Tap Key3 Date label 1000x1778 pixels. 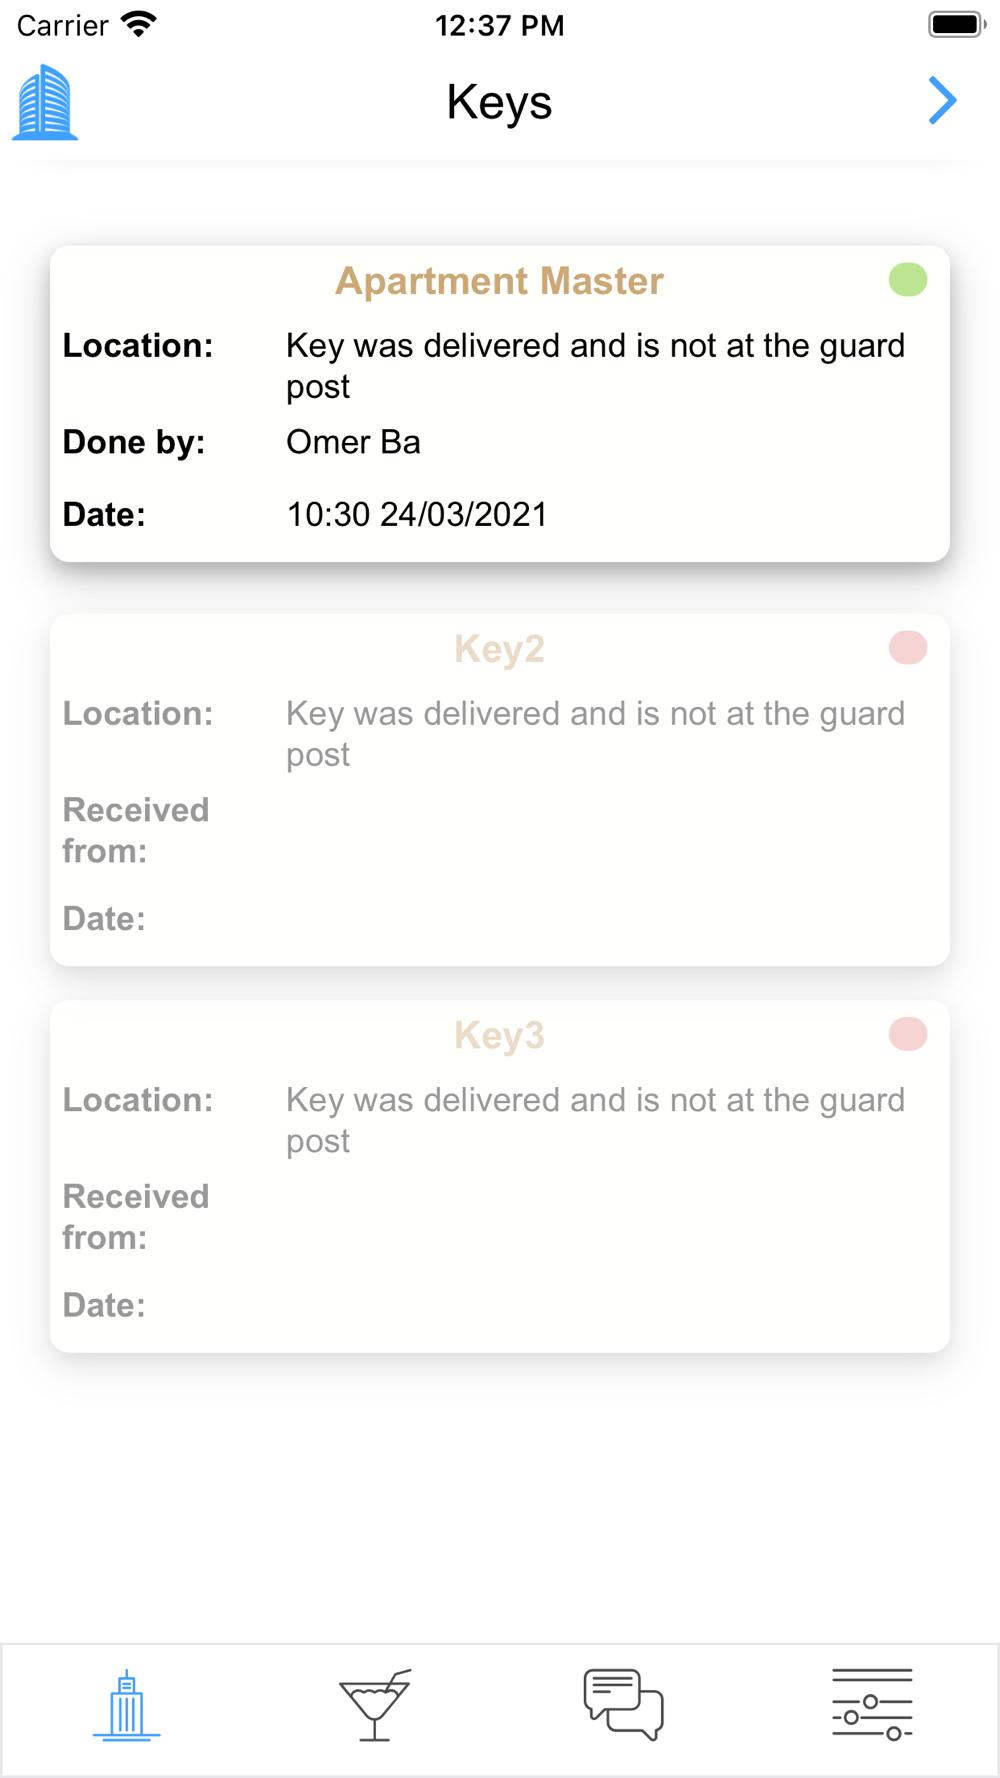(104, 1305)
